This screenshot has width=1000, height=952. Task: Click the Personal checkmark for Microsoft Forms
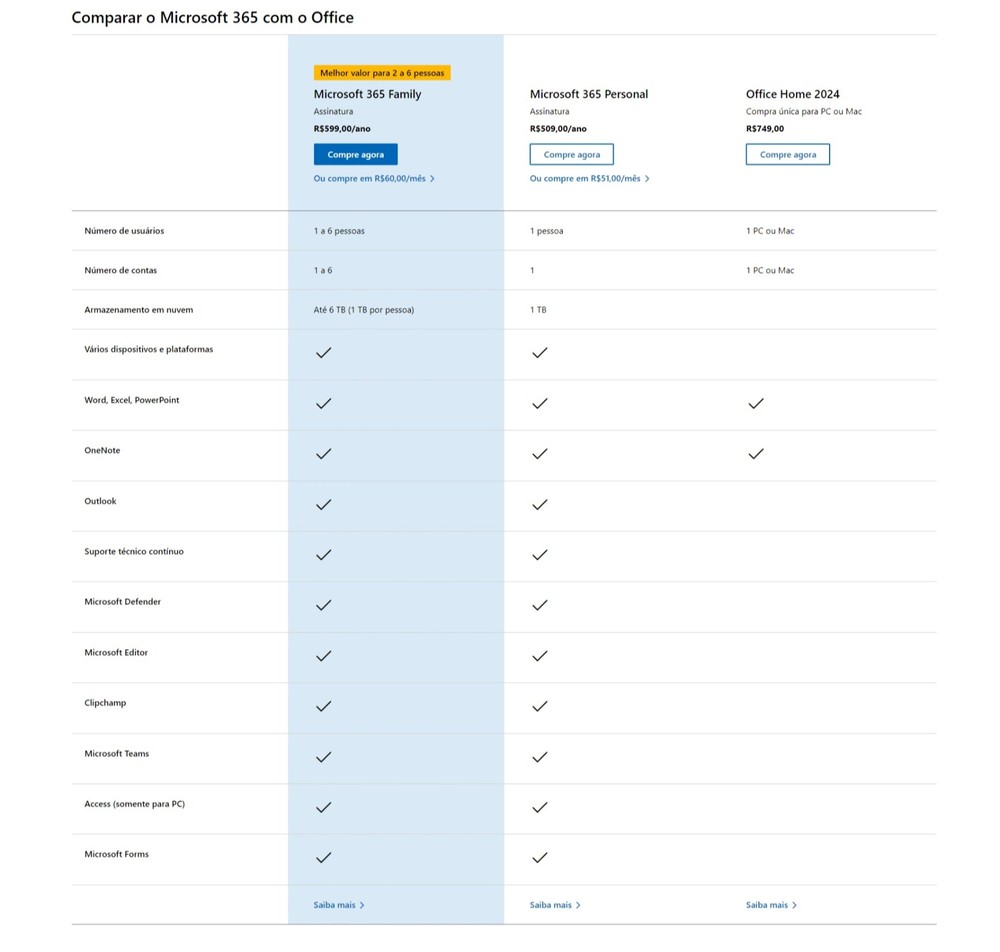[540, 858]
